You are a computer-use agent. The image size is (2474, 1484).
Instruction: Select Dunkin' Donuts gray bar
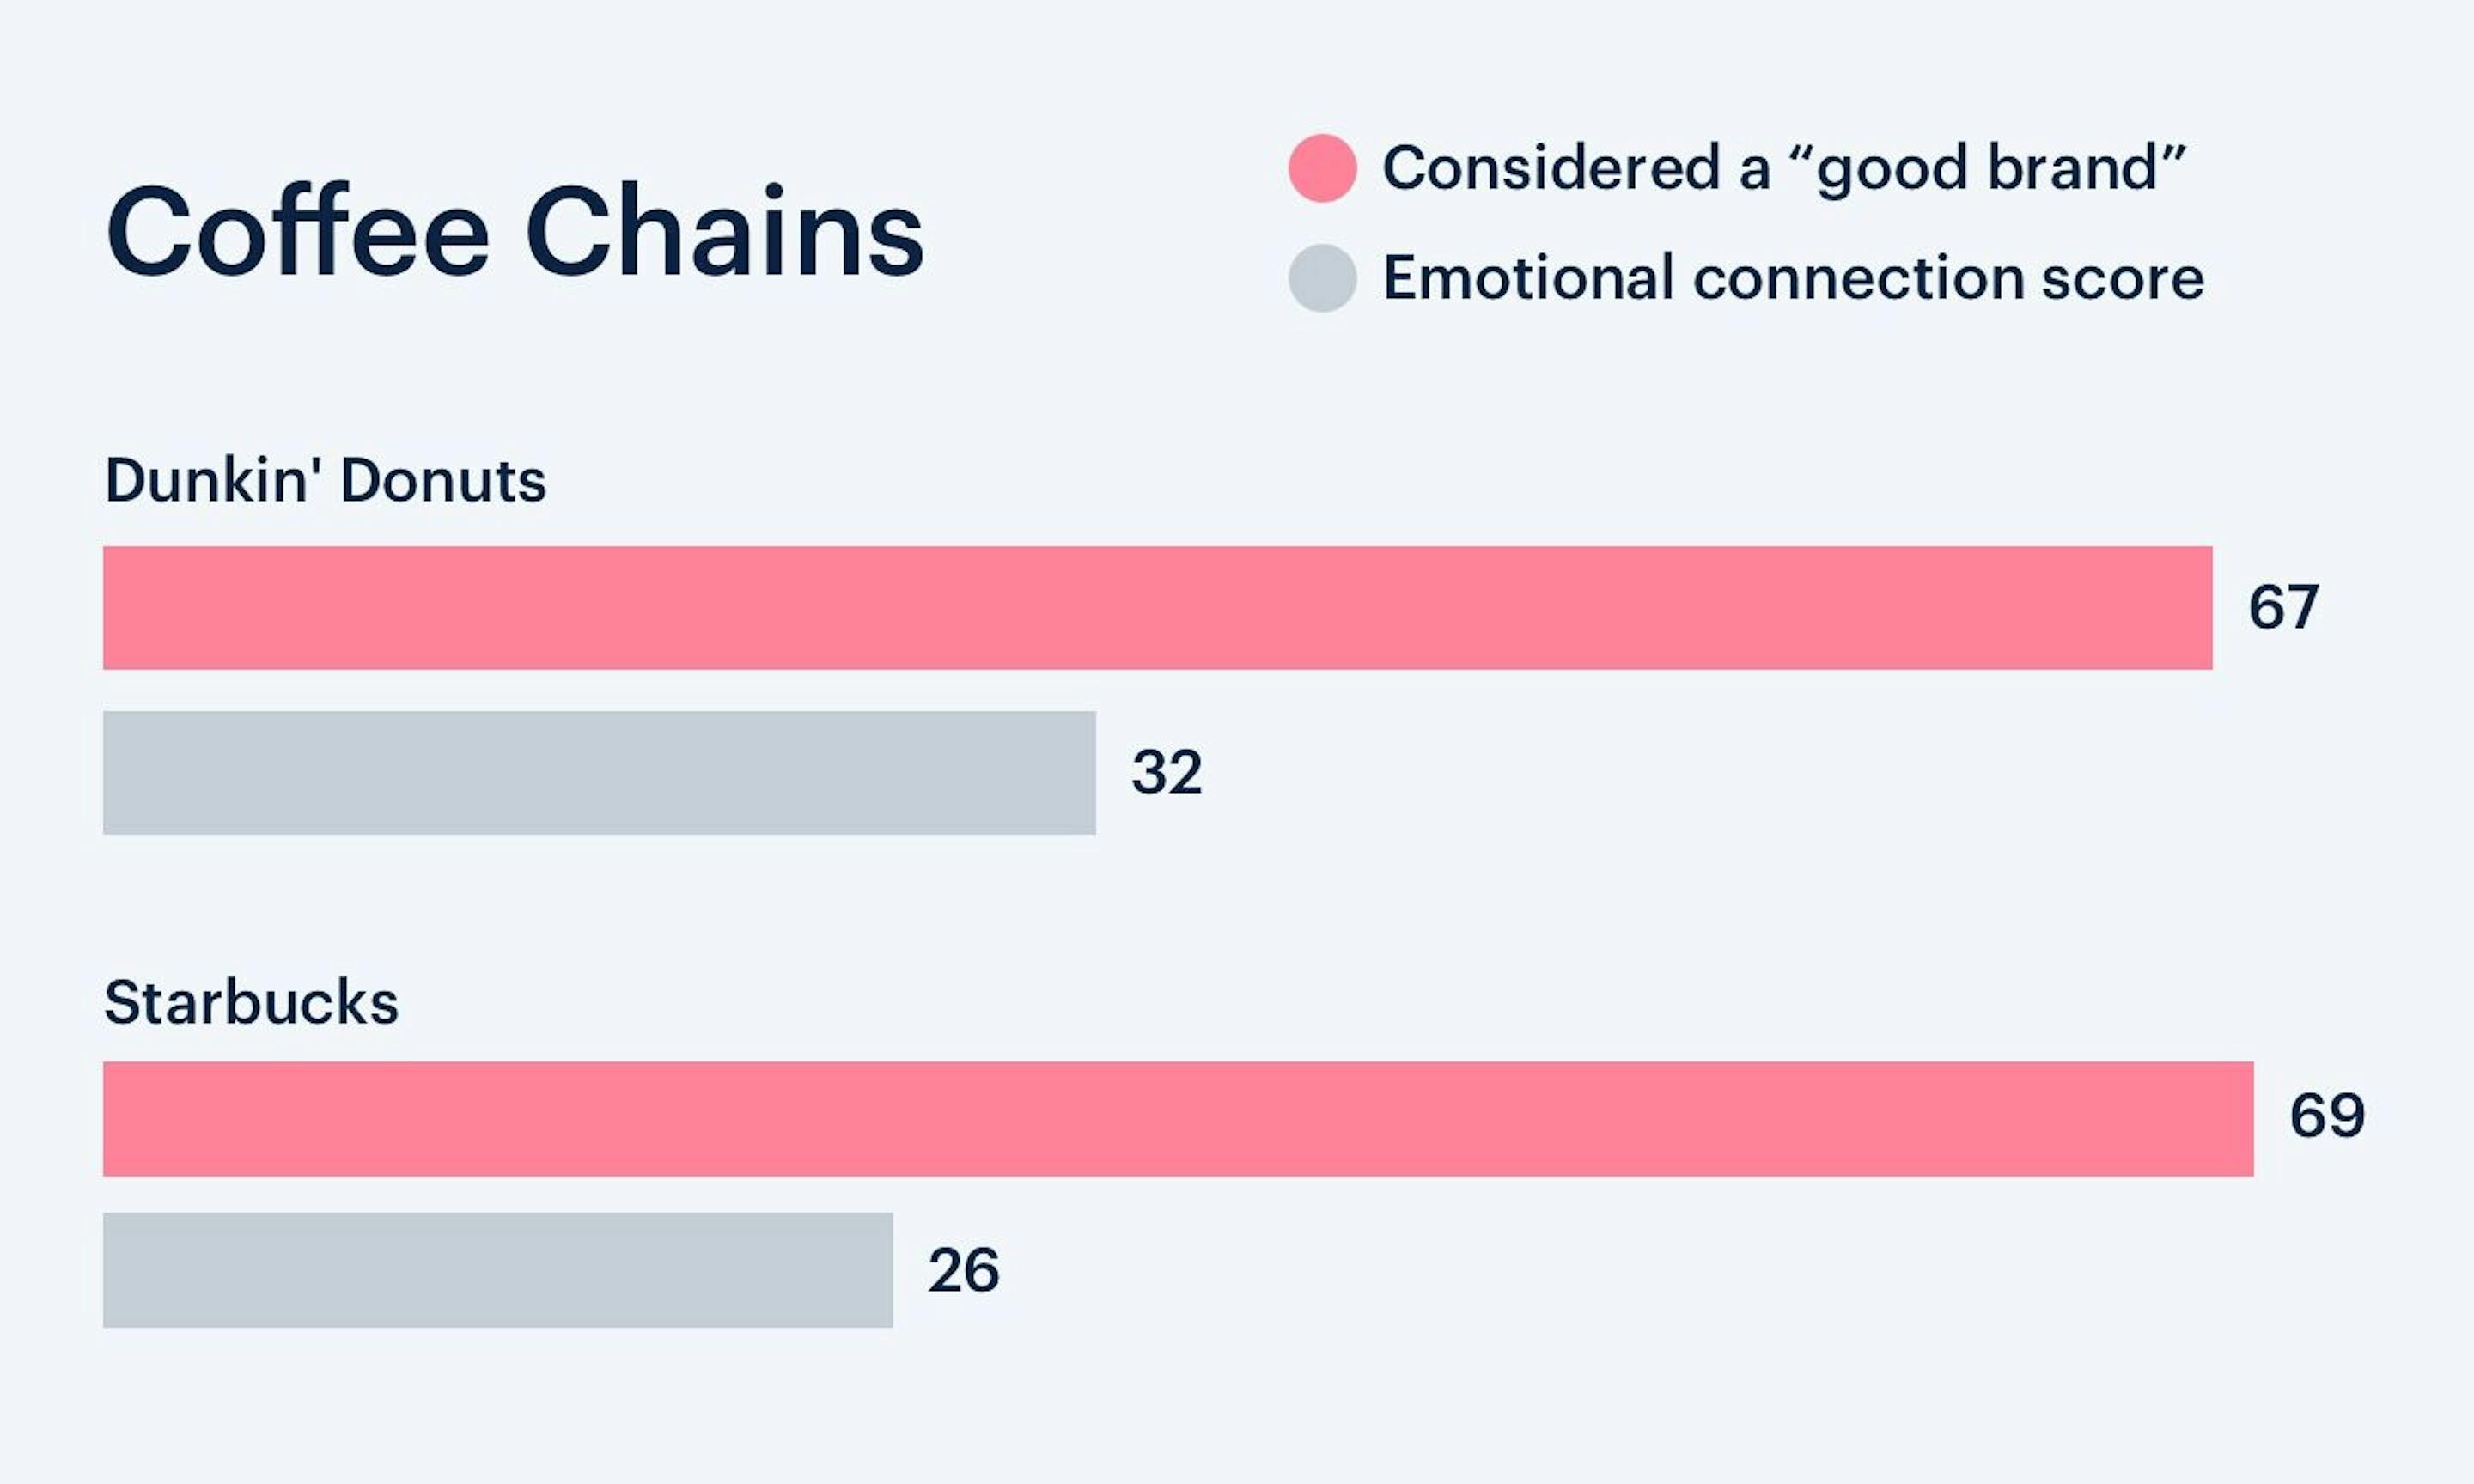599,773
